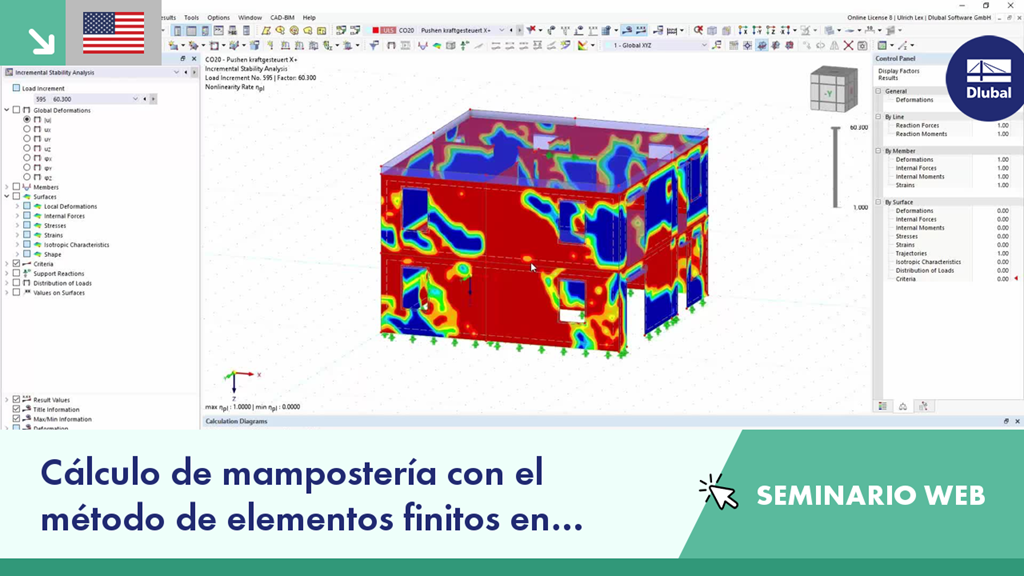Select the ux radio button
1024x576 pixels.
[x=27, y=129]
